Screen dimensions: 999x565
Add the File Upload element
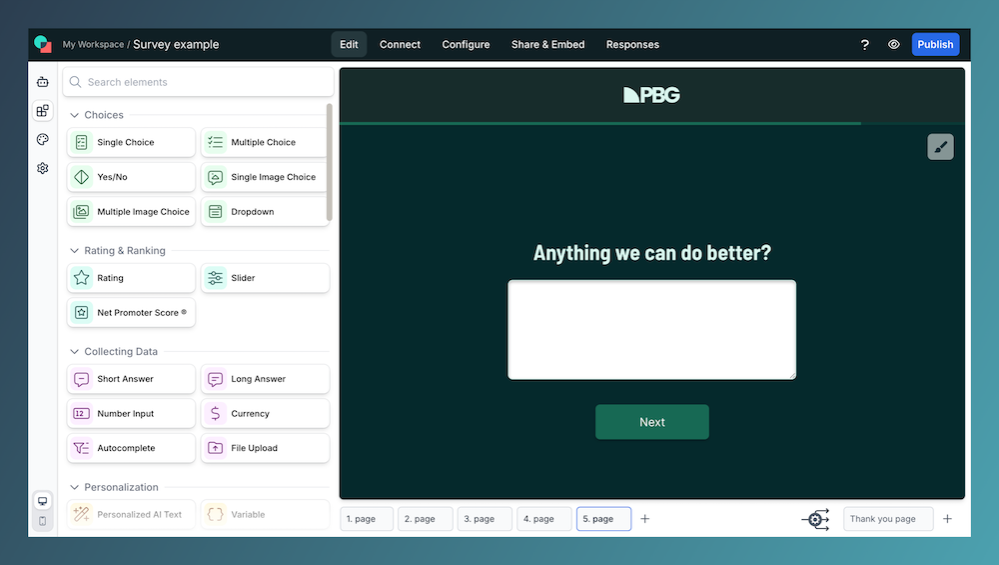tap(265, 448)
